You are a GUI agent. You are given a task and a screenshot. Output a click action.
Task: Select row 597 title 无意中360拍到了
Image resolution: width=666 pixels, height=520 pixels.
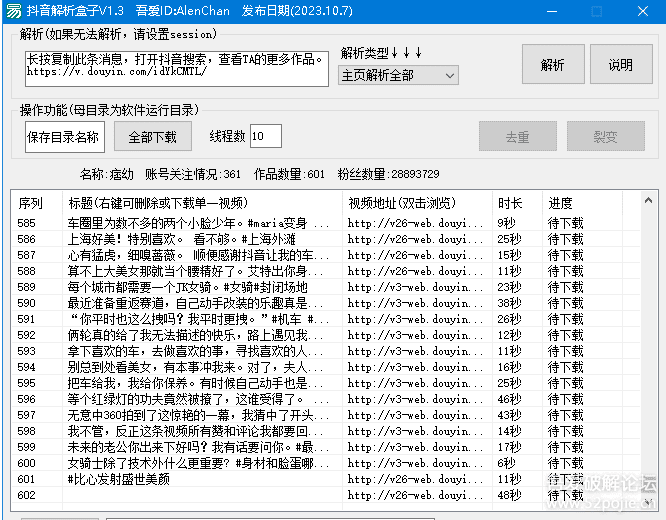click(x=198, y=415)
